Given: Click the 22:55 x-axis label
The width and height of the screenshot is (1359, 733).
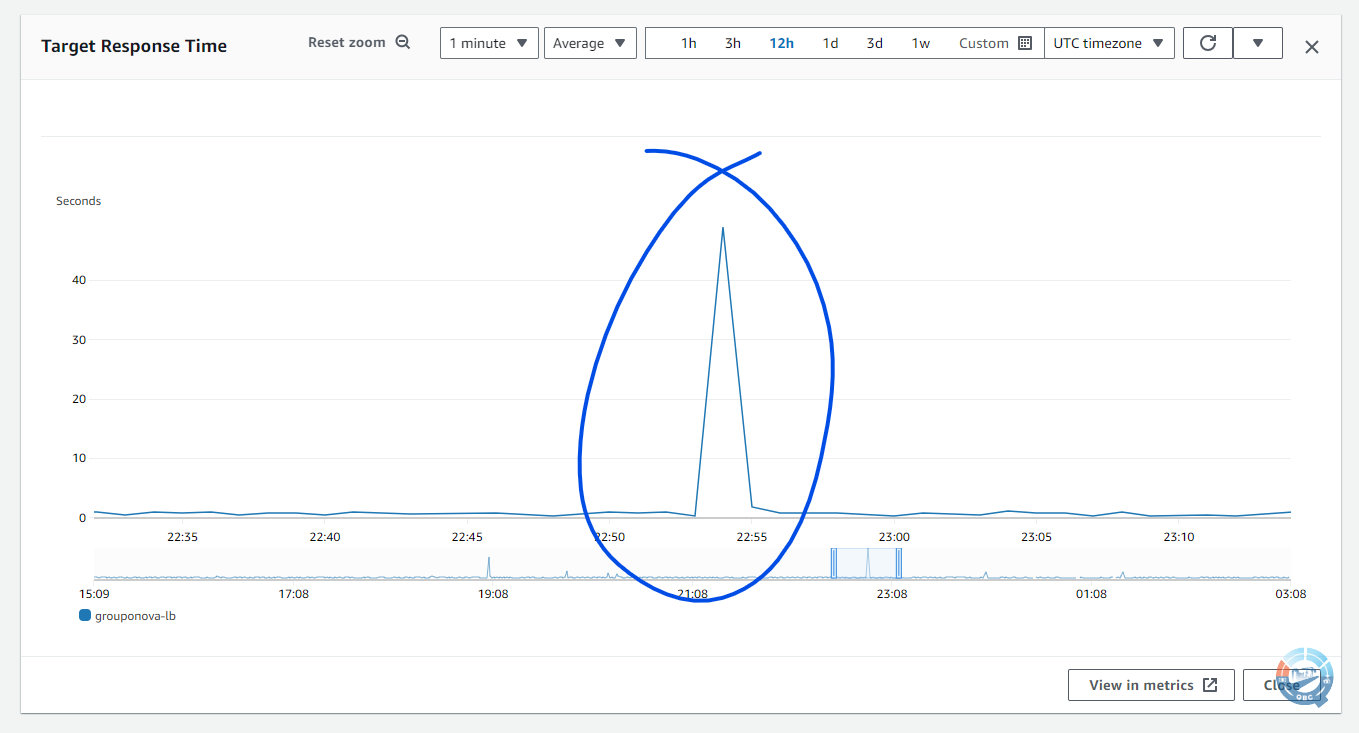Looking at the screenshot, I should tap(752, 537).
